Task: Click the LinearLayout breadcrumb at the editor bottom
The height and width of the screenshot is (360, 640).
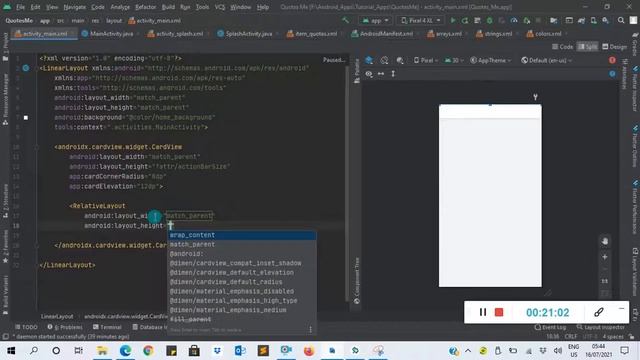Action: [x=57, y=316]
